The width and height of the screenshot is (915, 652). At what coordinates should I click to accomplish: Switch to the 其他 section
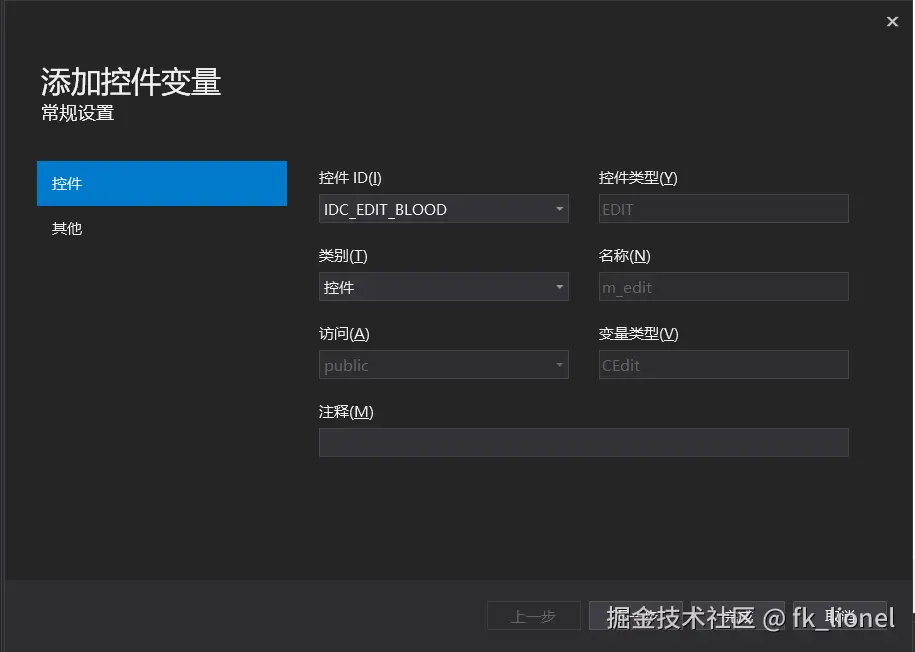coord(66,228)
